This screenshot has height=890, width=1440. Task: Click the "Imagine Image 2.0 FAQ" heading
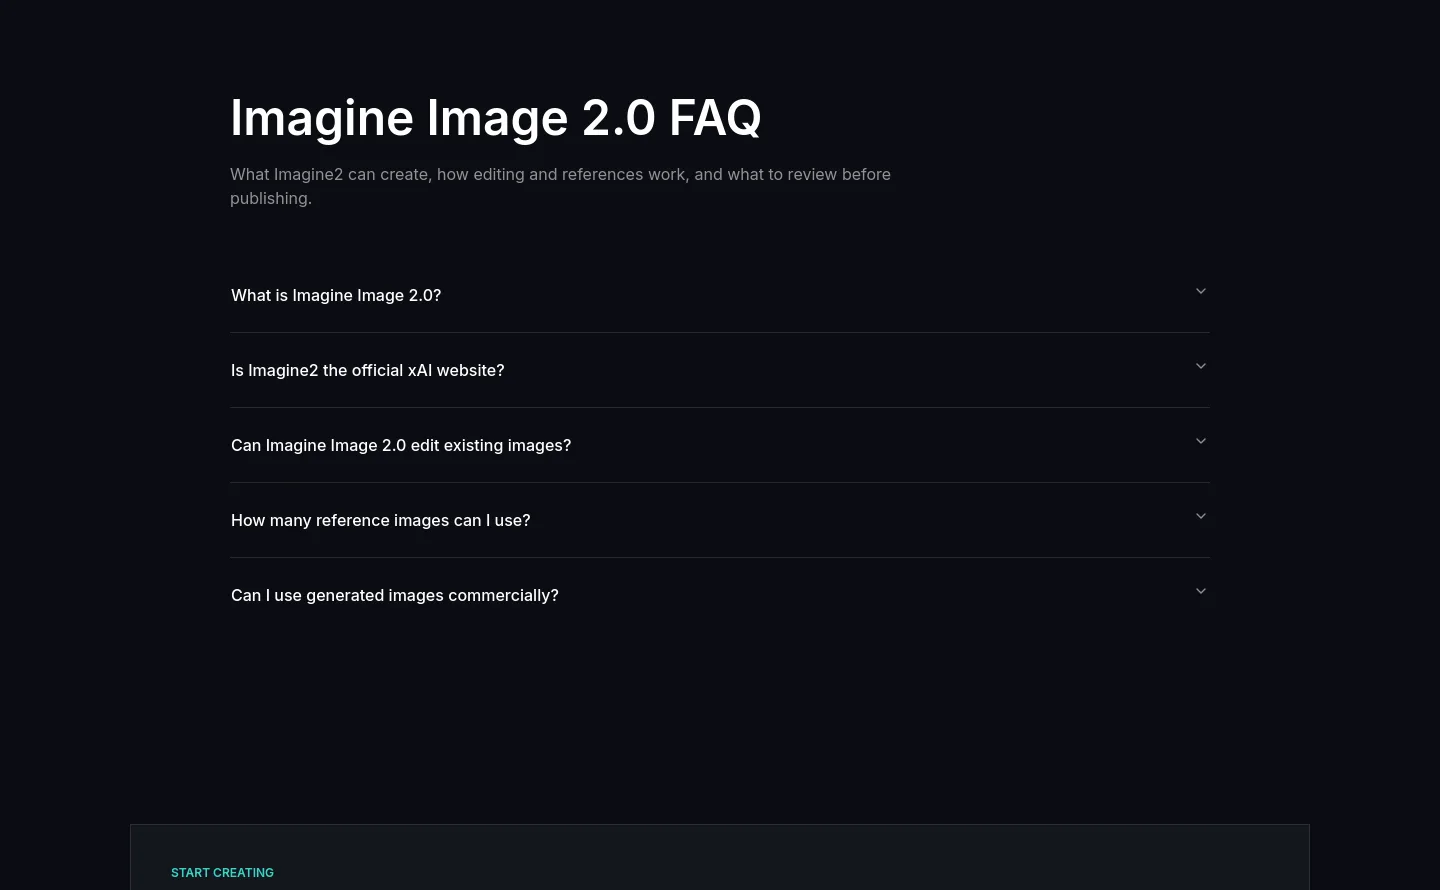pos(496,118)
